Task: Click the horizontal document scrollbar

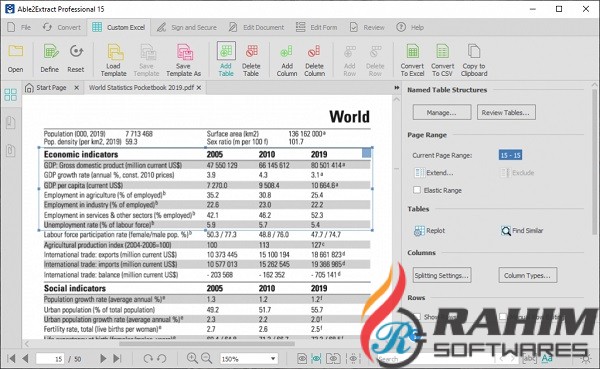Action: tap(207, 343)
